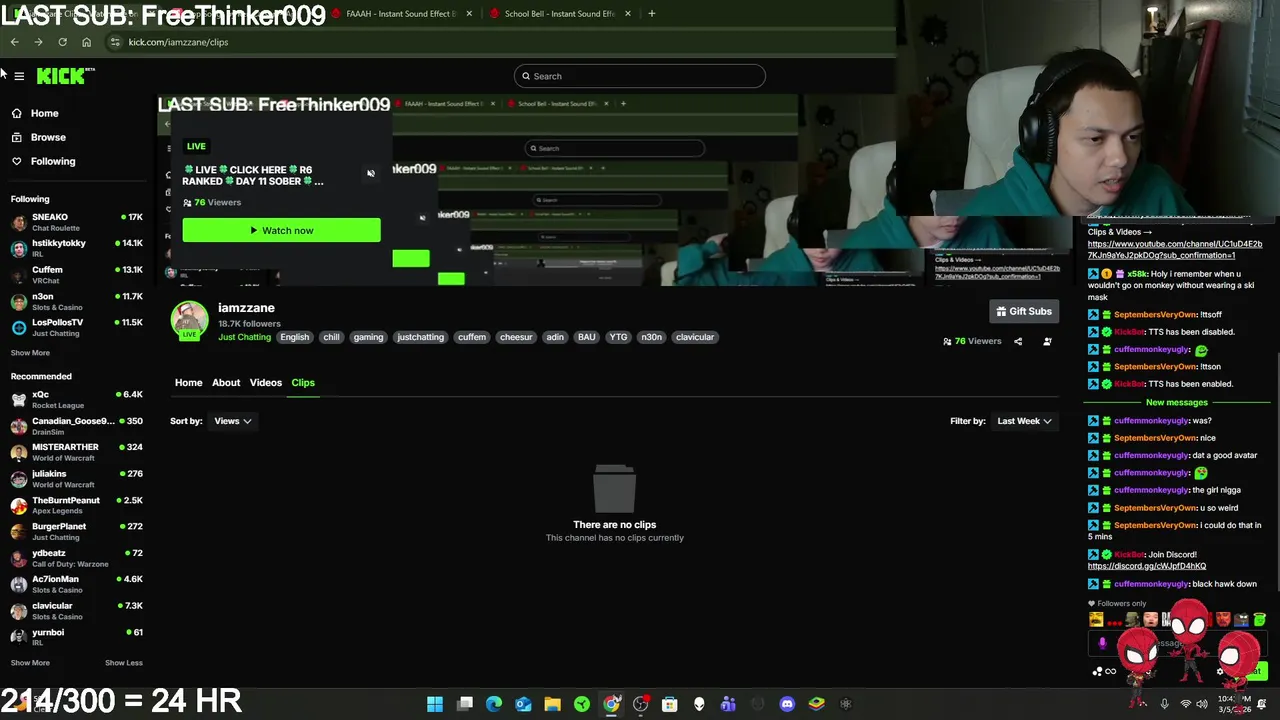Switch to the channel Home tab
Image resolution: width=1280 pixels, height=720 pixels.
[188, 383]
